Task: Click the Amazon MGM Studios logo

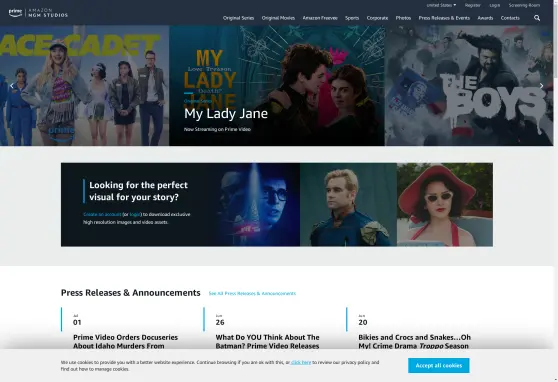Action: click(38, 13)
